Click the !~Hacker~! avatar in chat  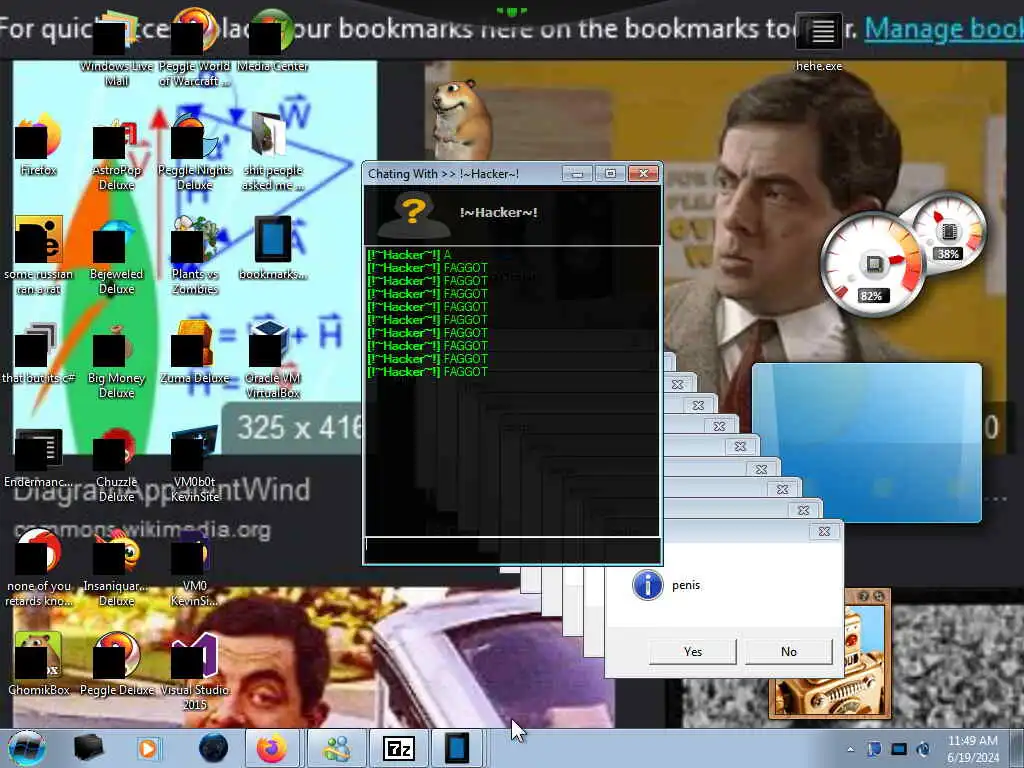pyautogui.click(x=414, y=216)
